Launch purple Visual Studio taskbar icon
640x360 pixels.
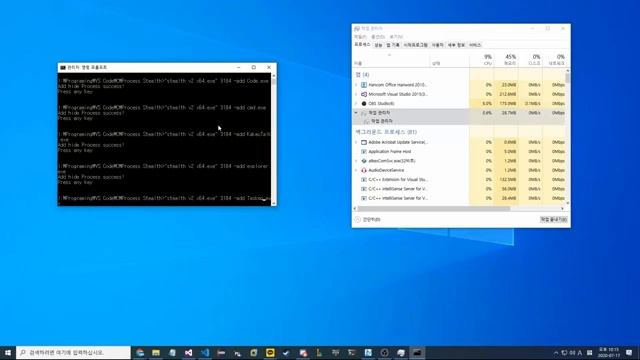(x=188, y=353)
